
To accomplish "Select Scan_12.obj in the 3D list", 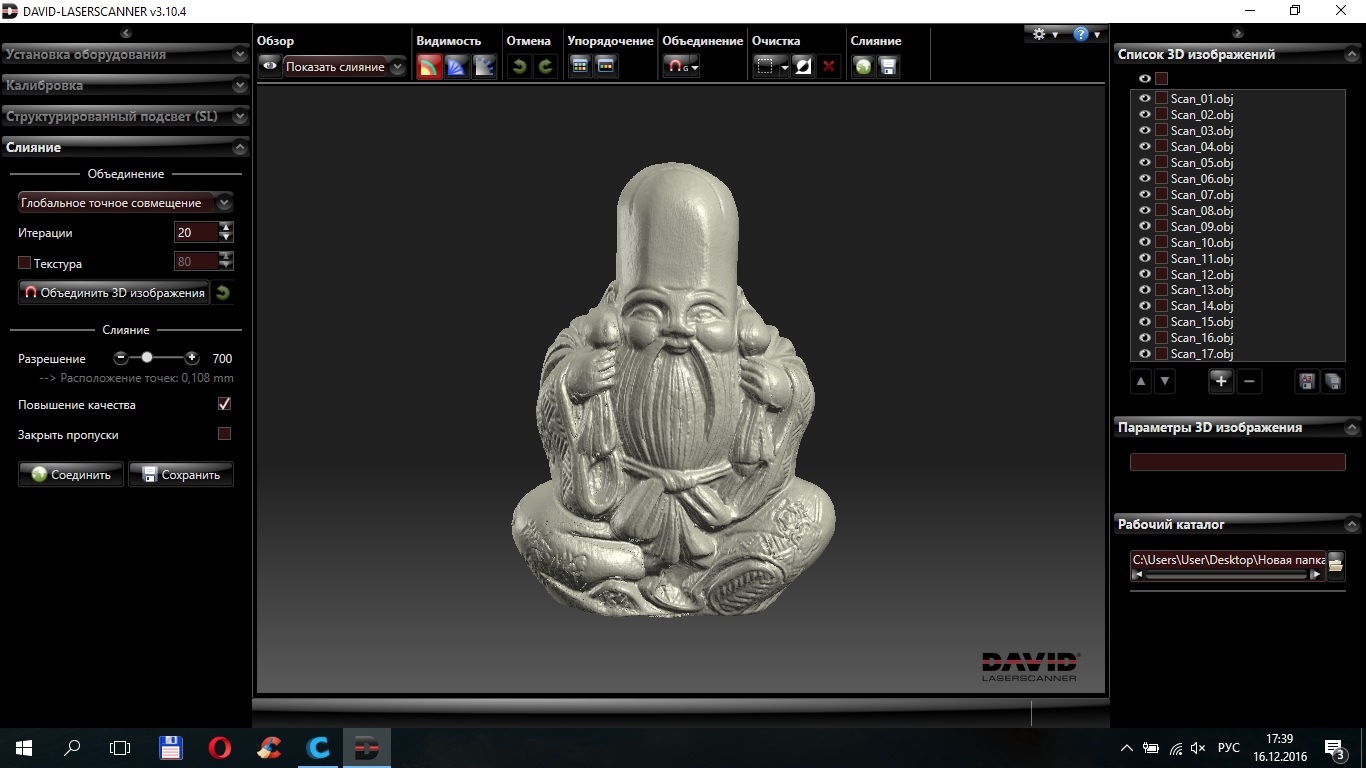I will point(1201,275).
